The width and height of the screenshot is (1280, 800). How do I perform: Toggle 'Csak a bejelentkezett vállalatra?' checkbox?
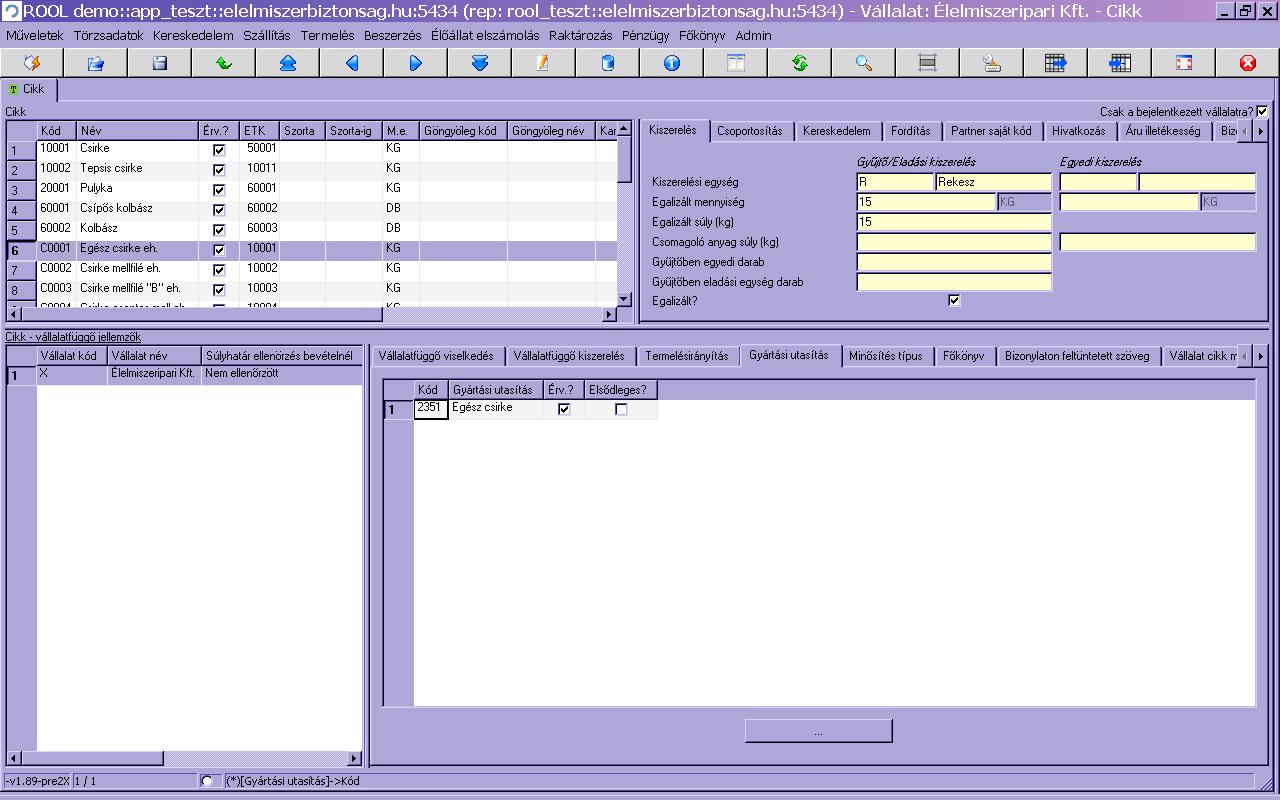point(1262,112)
